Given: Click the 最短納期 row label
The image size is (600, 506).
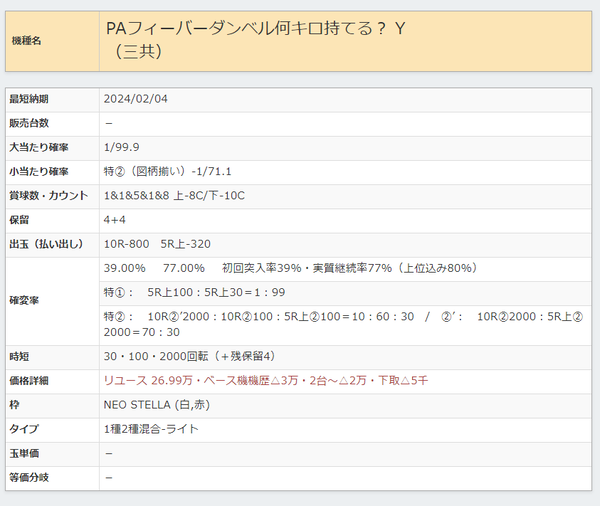Looking at the screenshot, I should 29,99.
